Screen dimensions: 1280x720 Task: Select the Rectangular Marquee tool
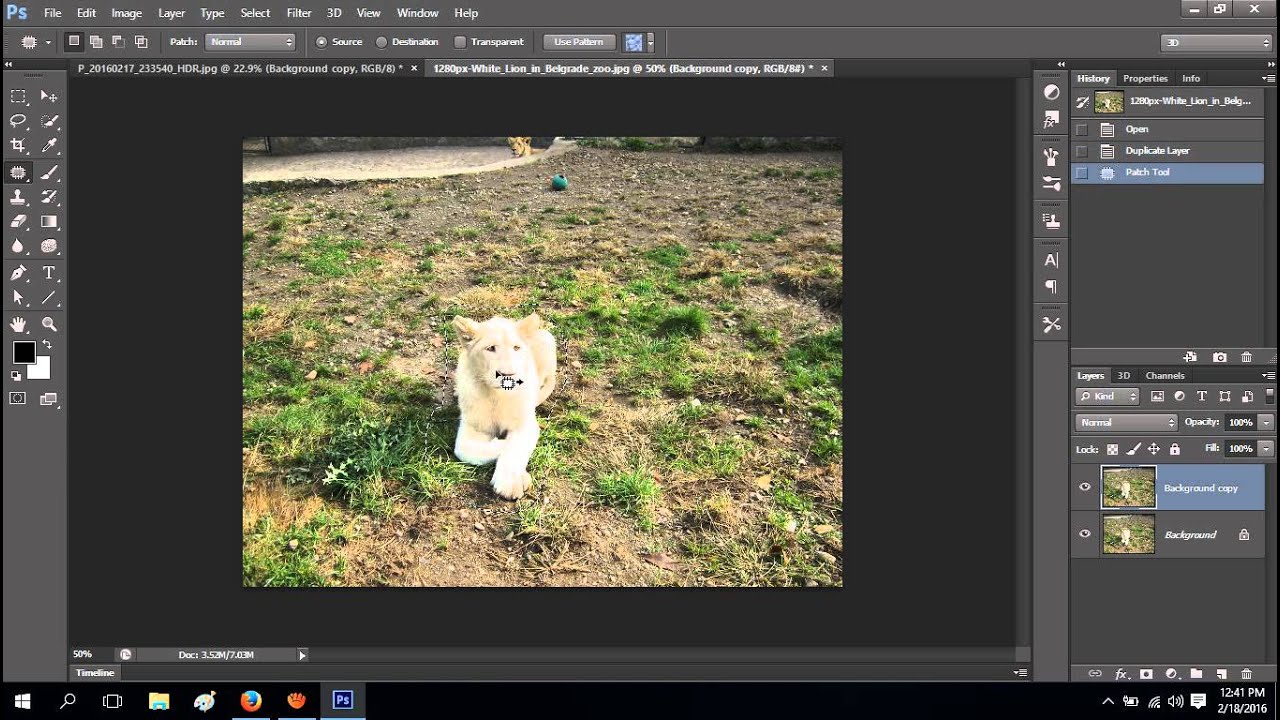(x=18, y=96)
